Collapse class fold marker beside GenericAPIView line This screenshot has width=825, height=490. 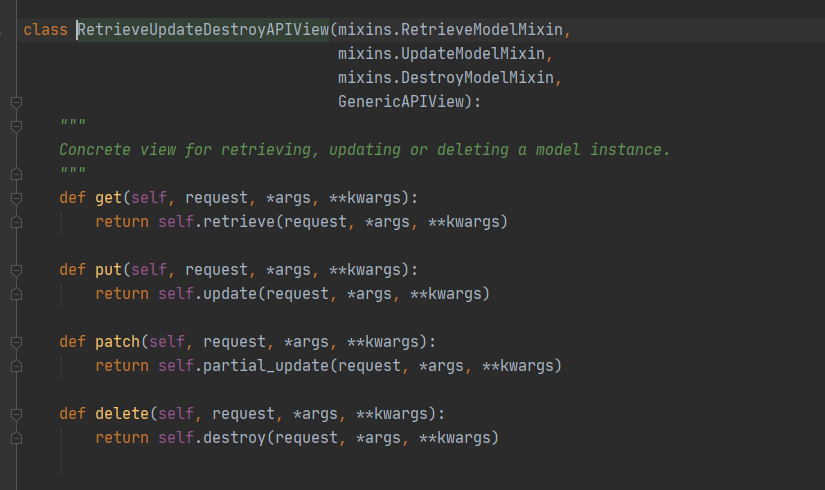(x=16, y=102)
